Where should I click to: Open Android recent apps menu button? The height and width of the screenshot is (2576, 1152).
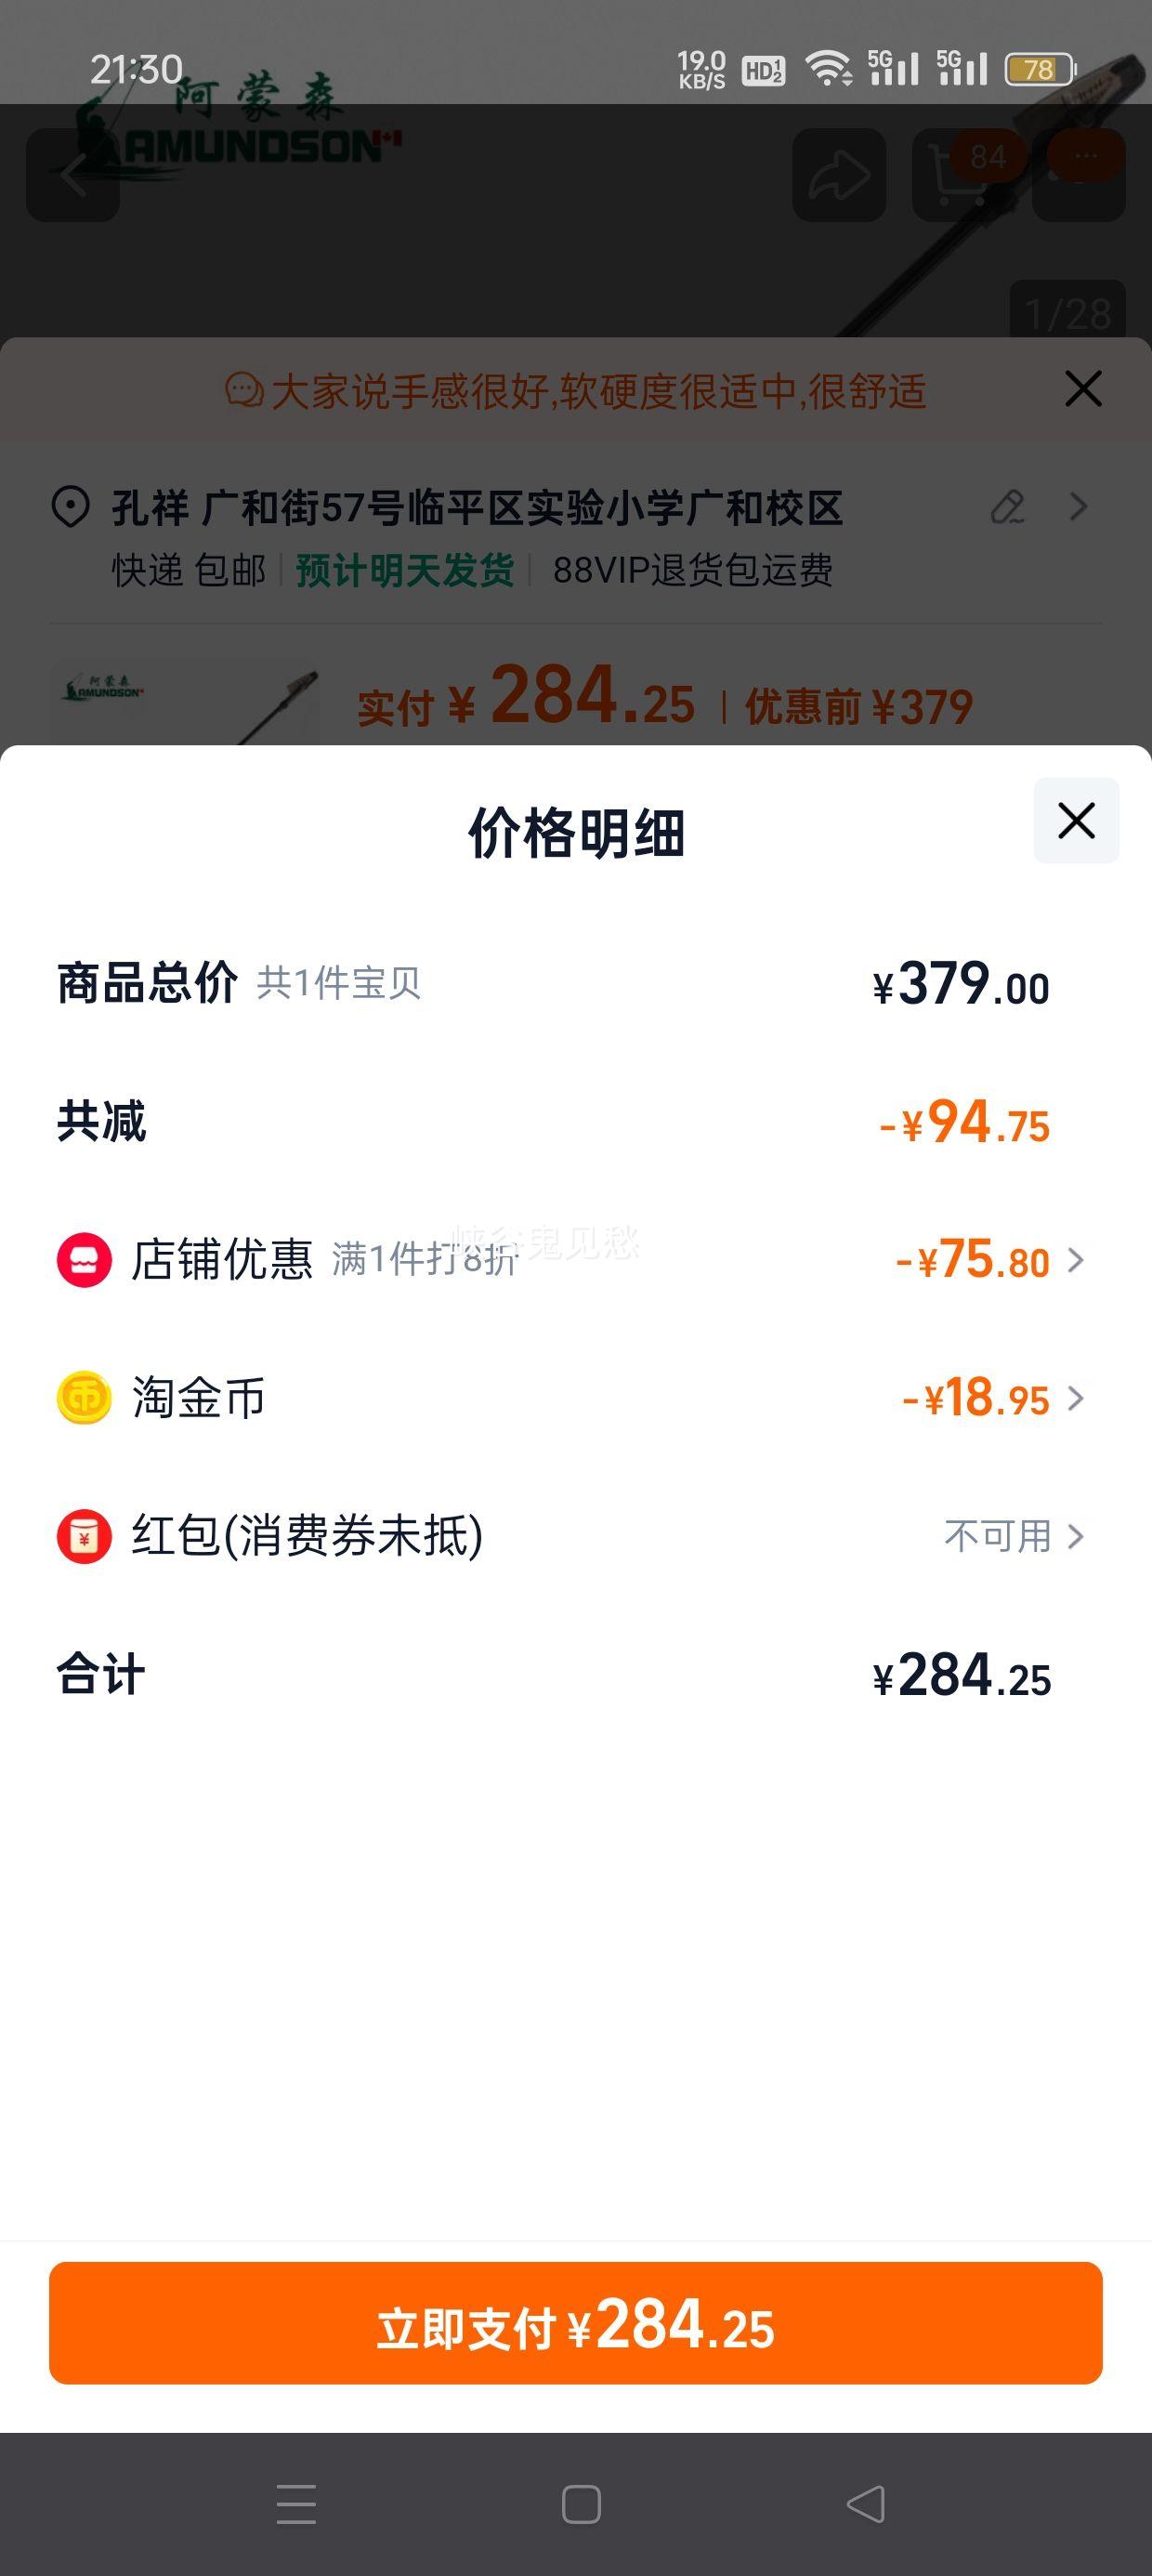(x=296, y=2504)
